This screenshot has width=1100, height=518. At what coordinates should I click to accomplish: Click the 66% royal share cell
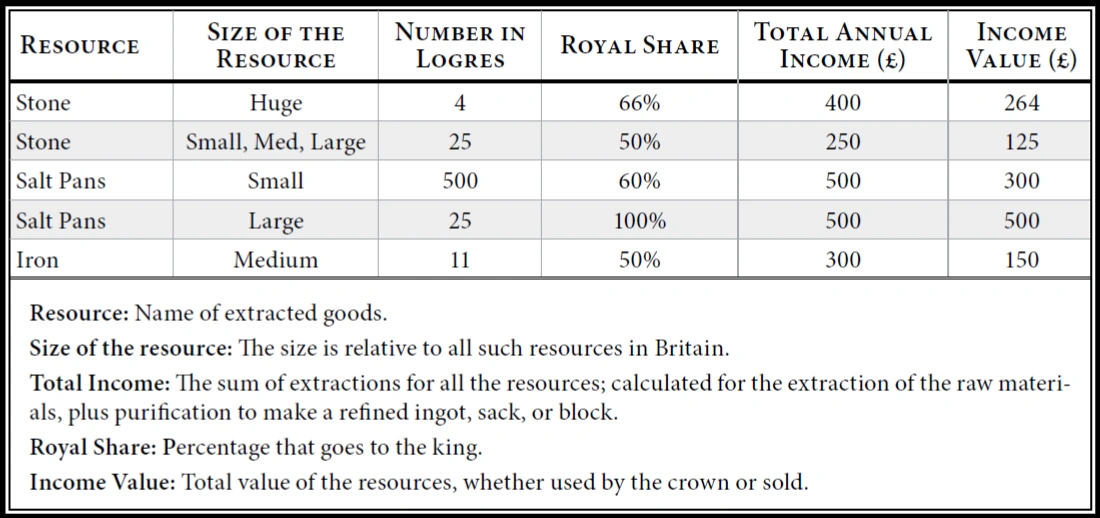click(x=639, y=103)
